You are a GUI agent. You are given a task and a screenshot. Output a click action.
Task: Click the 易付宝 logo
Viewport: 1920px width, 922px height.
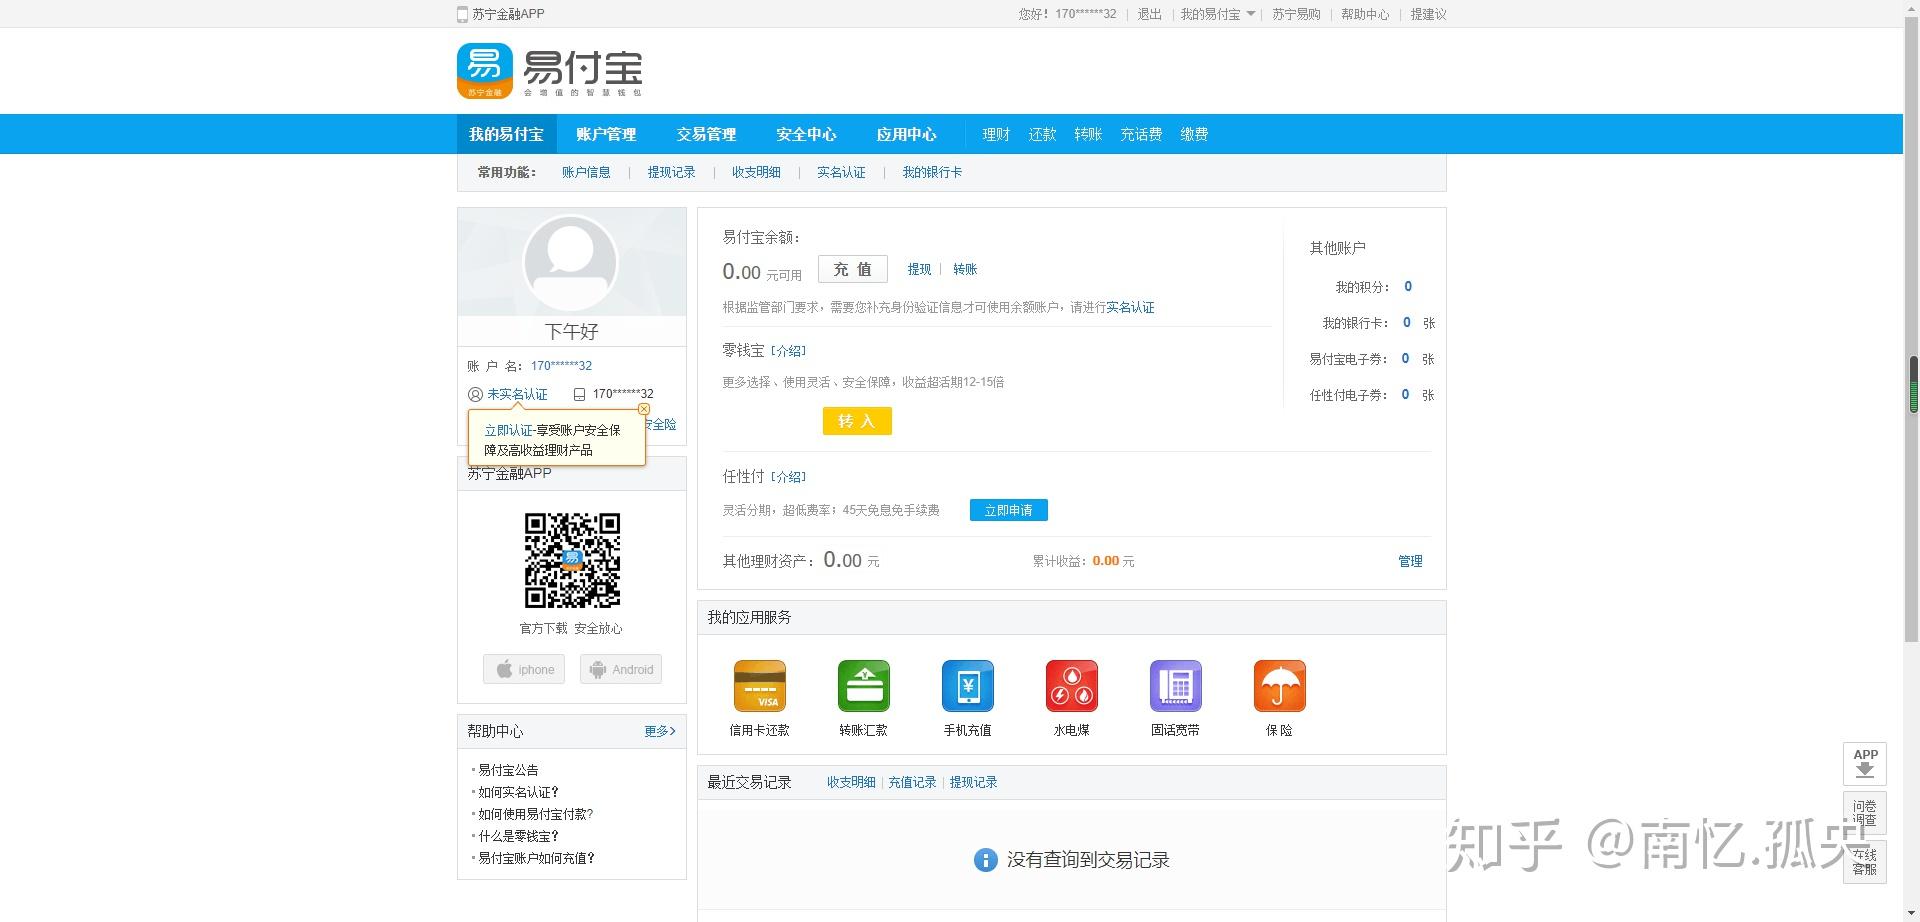(550, 71)
